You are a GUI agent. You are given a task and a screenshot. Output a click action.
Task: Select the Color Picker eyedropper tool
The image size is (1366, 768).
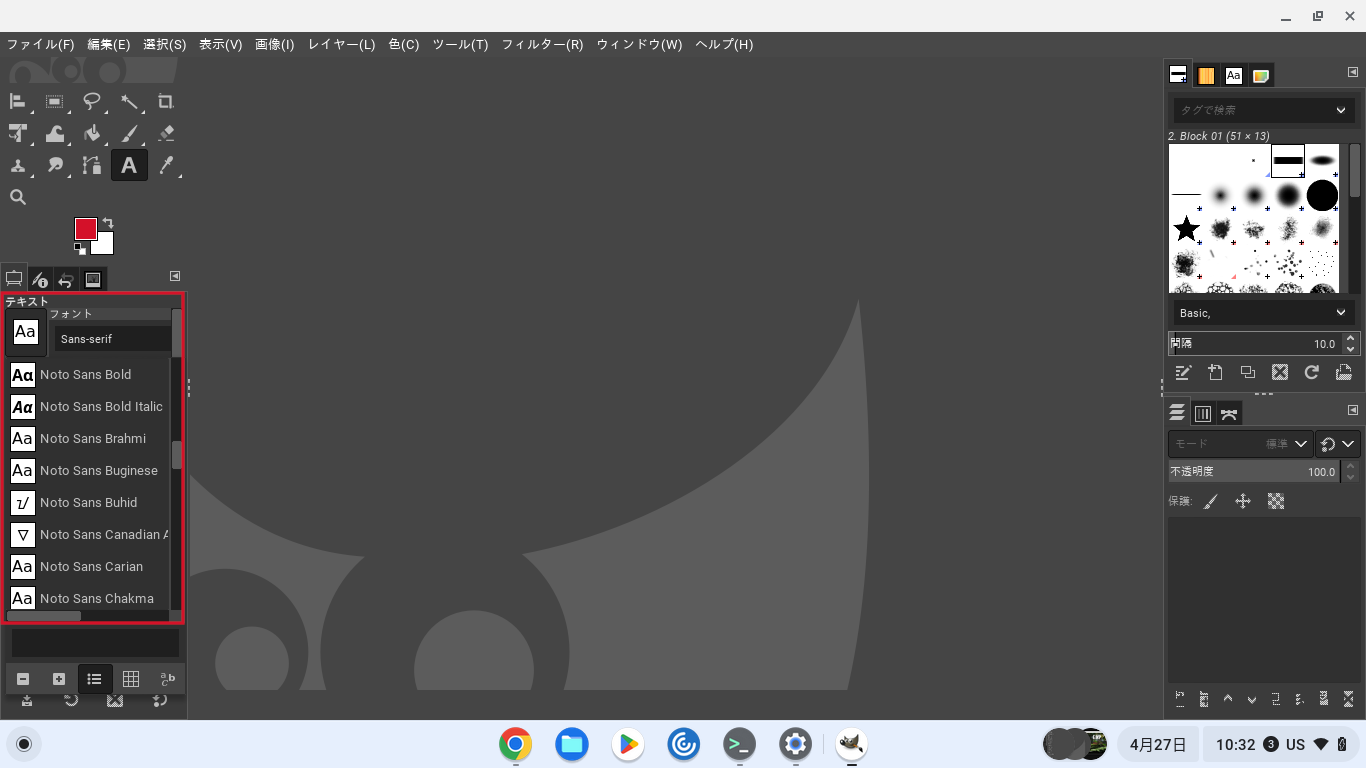point(166,165)
